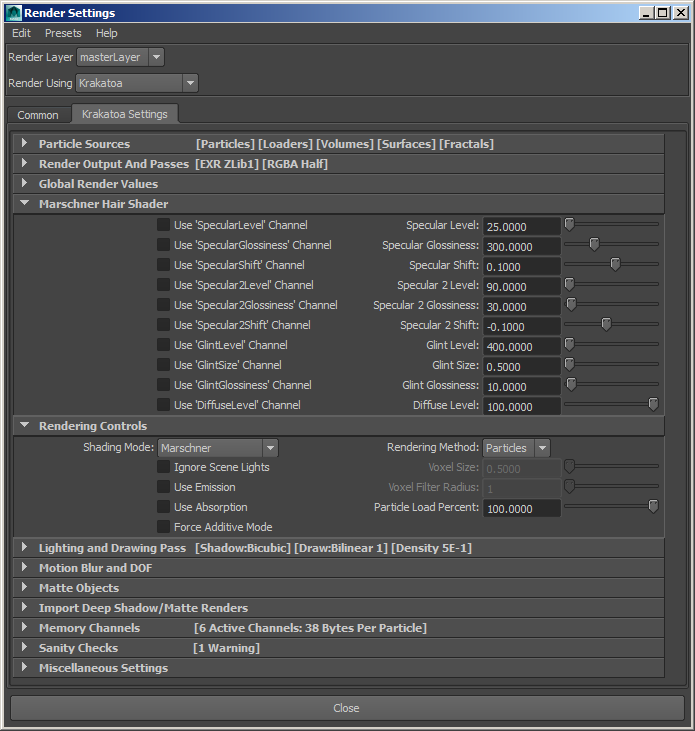Click the Diffuse Level value field

522,407
